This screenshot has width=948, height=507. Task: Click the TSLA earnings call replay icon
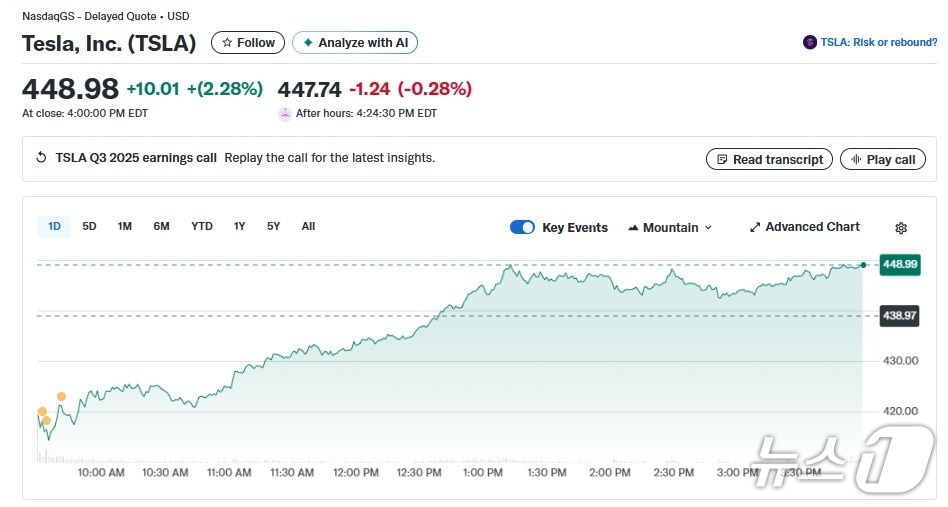click(41, 158)
